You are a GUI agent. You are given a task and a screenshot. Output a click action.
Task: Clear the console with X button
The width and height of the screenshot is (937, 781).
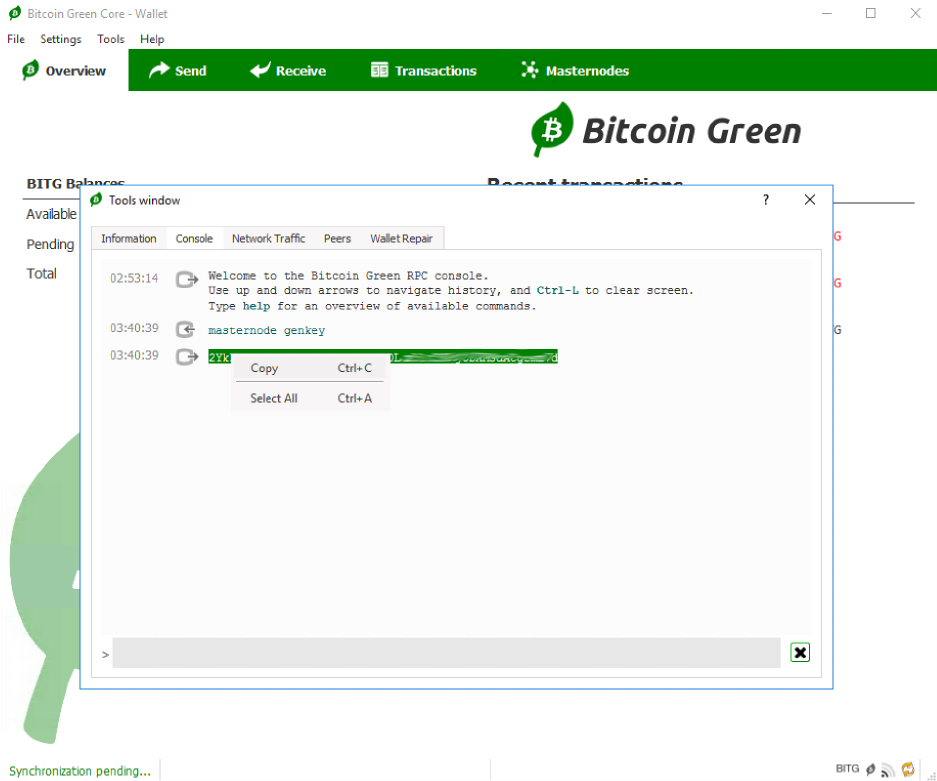[800, 652]
